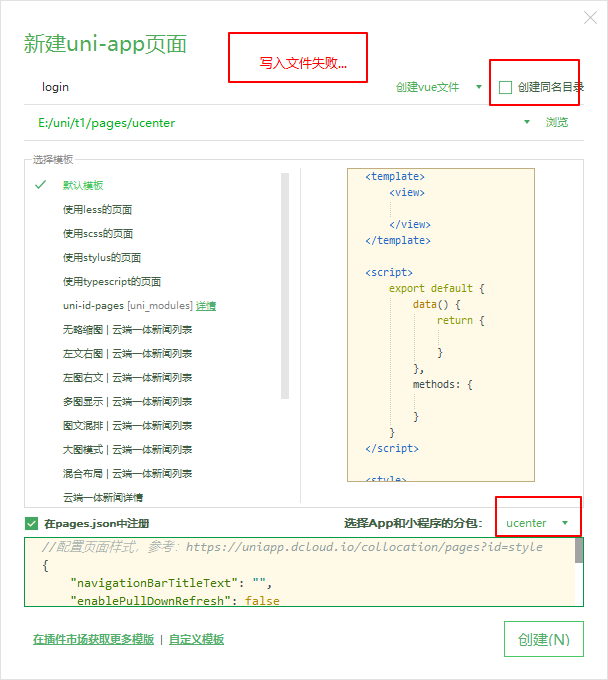Image resolution: width=608 pixels, height=680 pixels.
Task: Click the navigationBarTitleText line in config
Action: coord(172,583)
